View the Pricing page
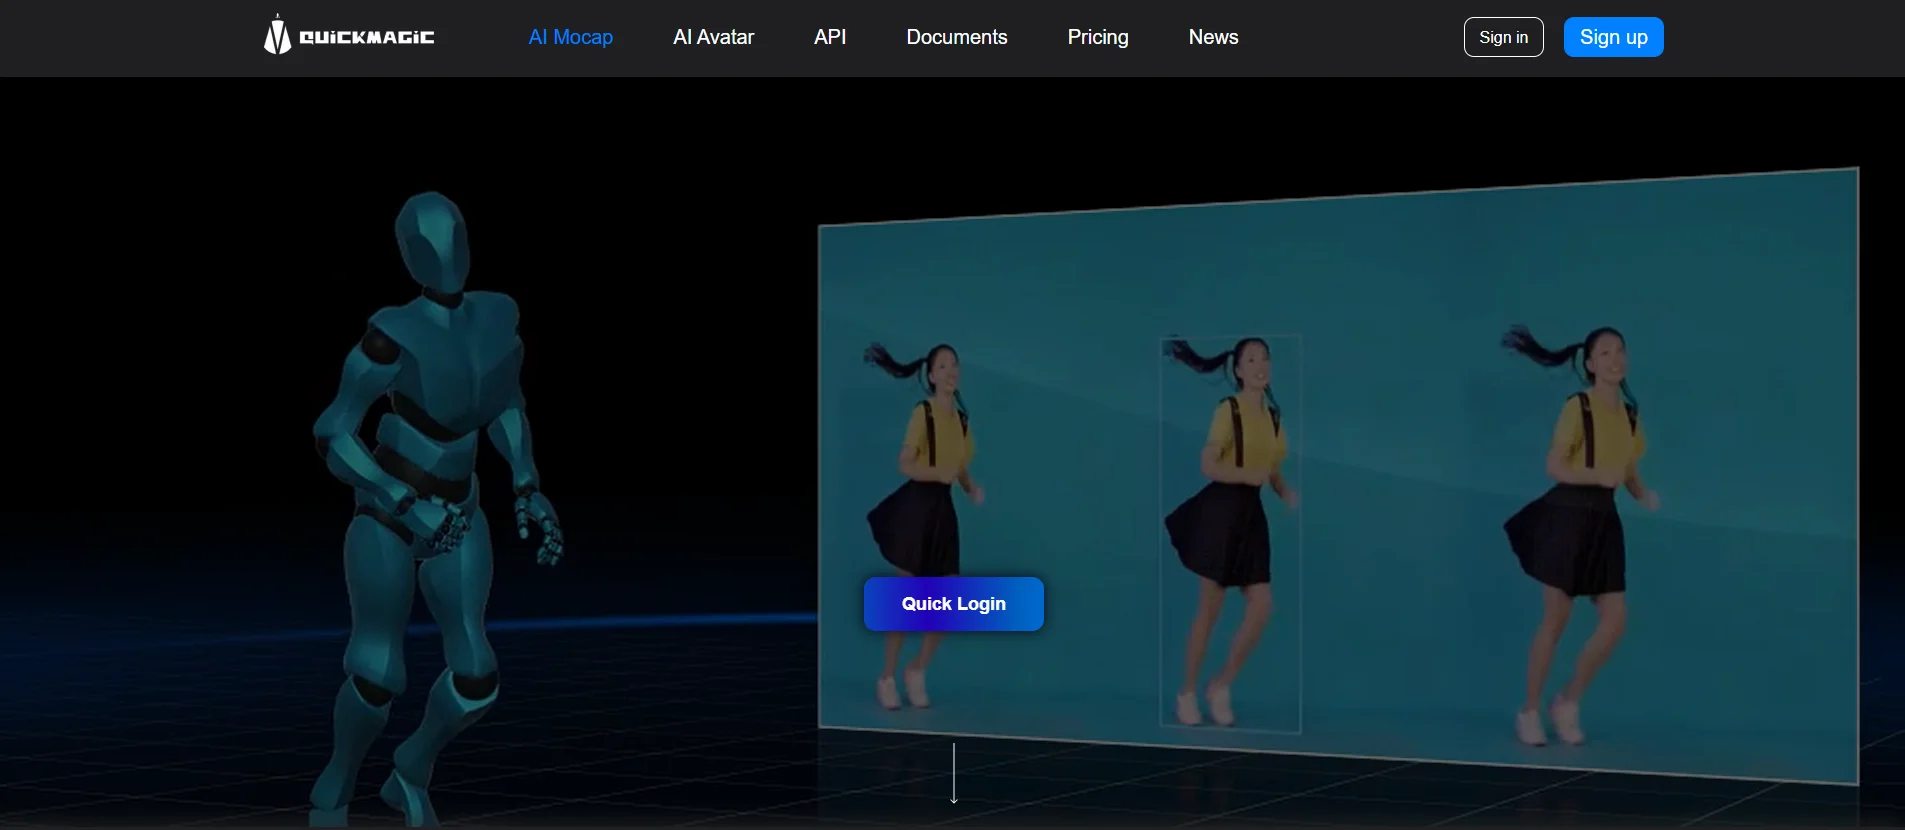 pyautogui.click(x=1097, y=37)
